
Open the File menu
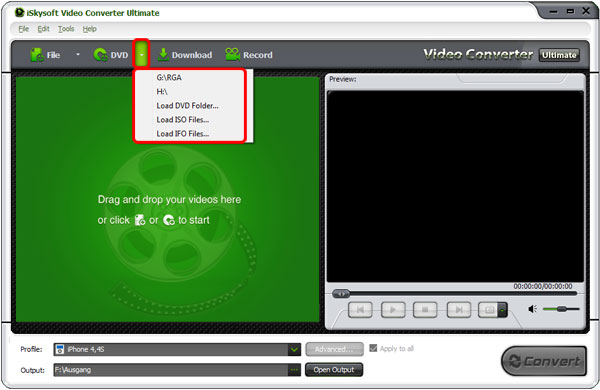pyautogui.click(x=24, y=29)
